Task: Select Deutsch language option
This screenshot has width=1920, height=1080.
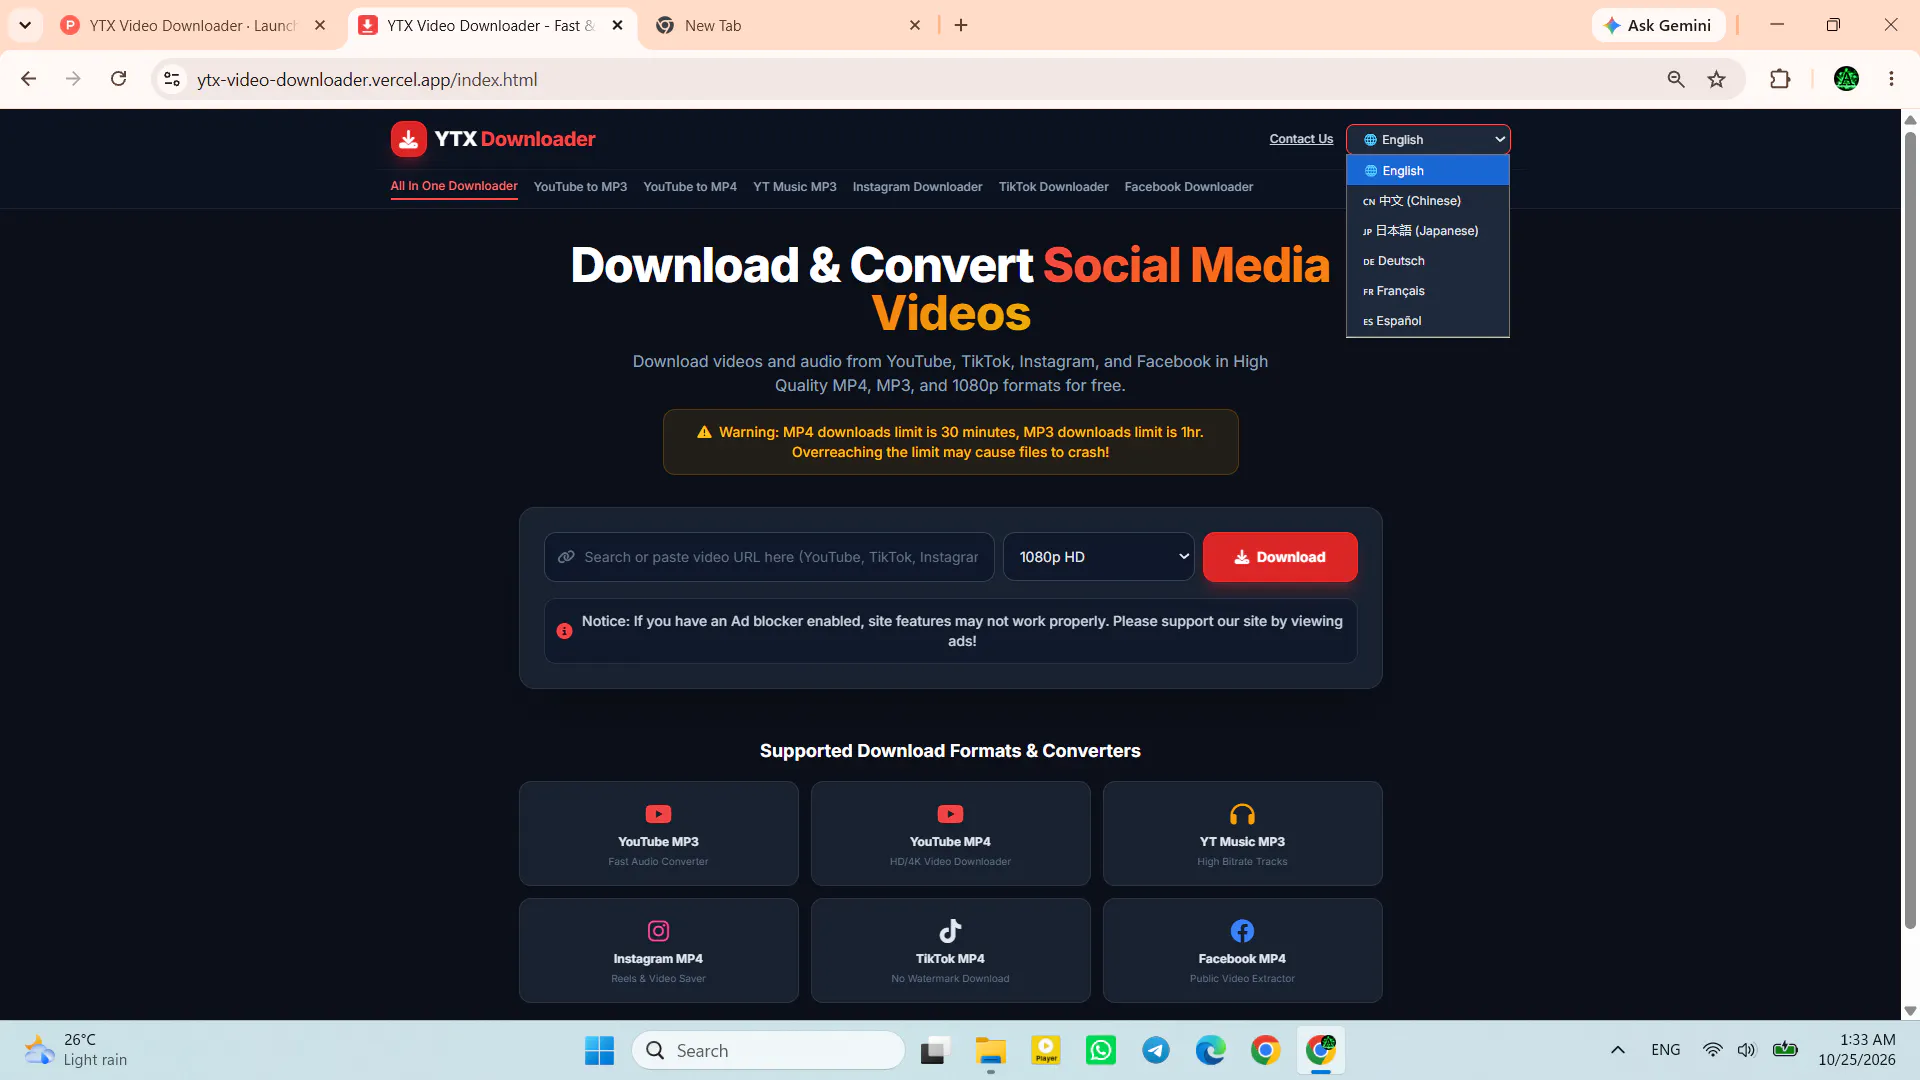Action: pos(1428,261)
